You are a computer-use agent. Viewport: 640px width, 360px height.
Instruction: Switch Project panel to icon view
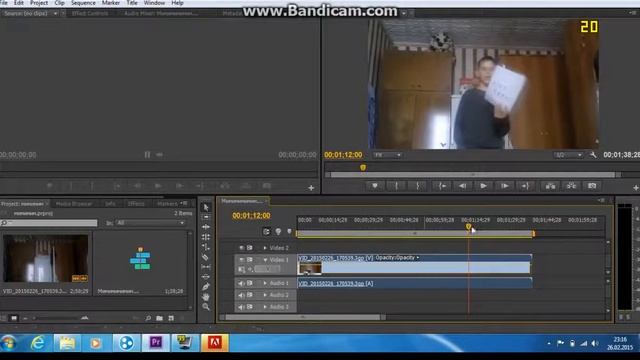click(x=14, y=318)
